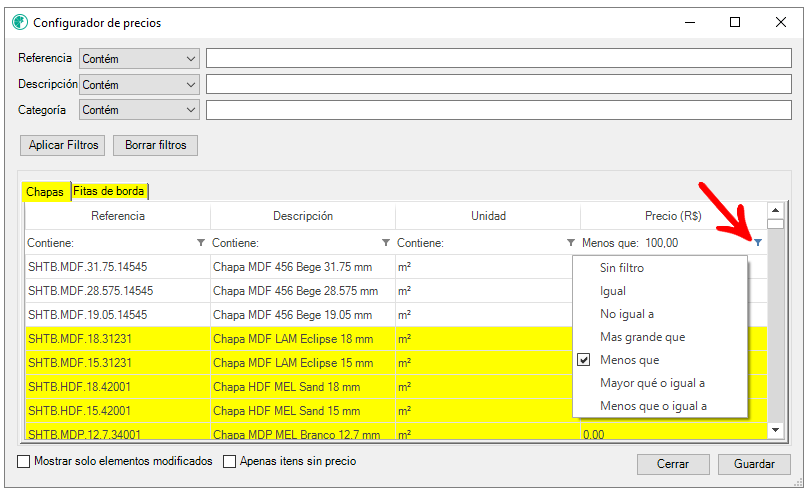
Task: Click the Descripción column filter funnel icon
Action: coord(386,243)
